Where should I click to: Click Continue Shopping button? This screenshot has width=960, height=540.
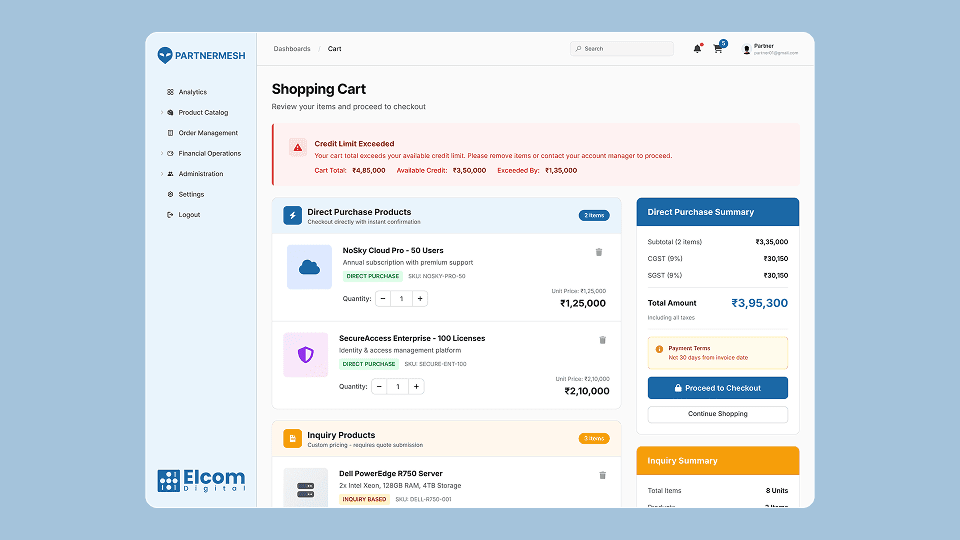tap(717, 414)
